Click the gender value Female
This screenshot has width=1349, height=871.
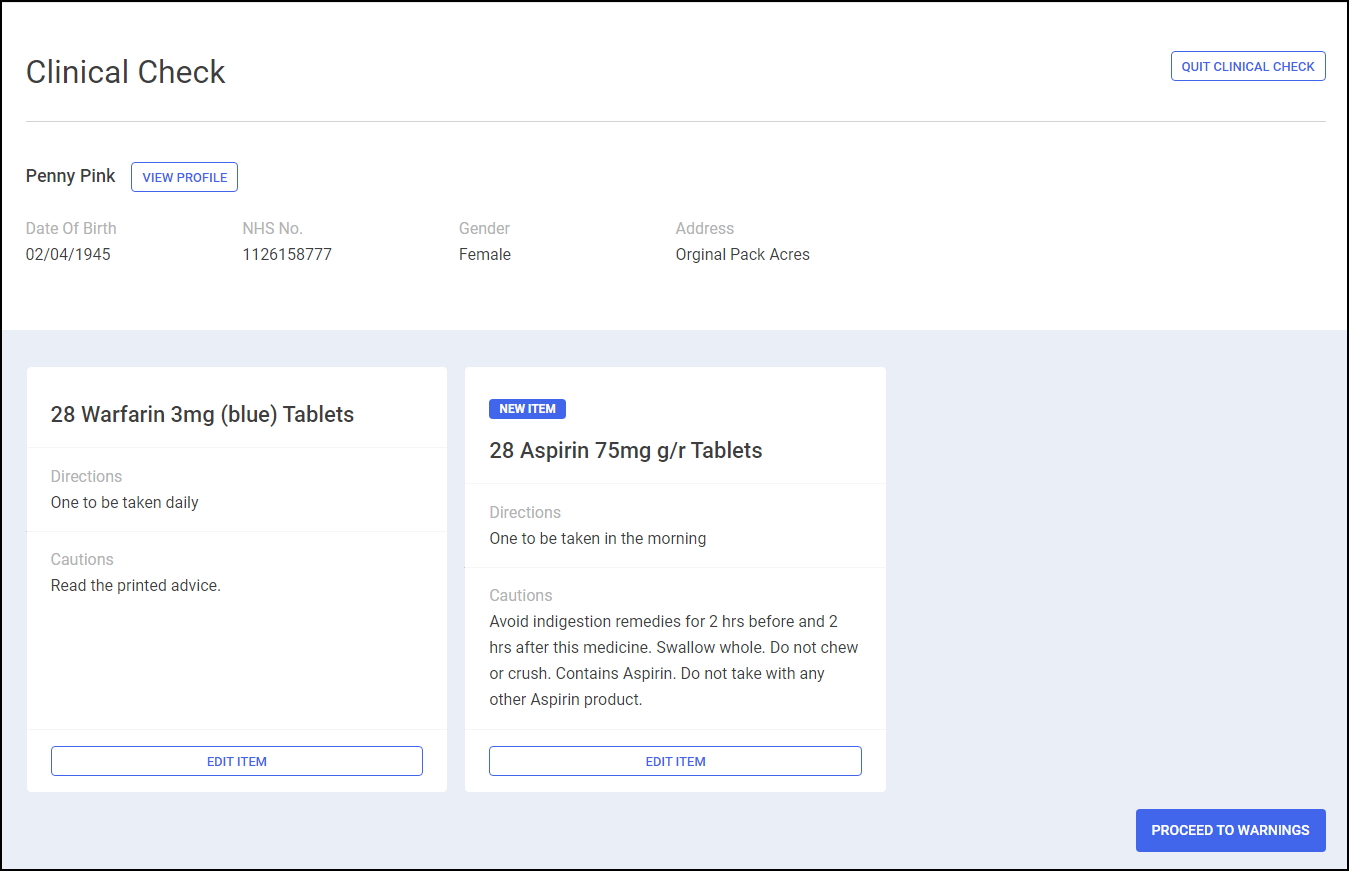[485, 254]
